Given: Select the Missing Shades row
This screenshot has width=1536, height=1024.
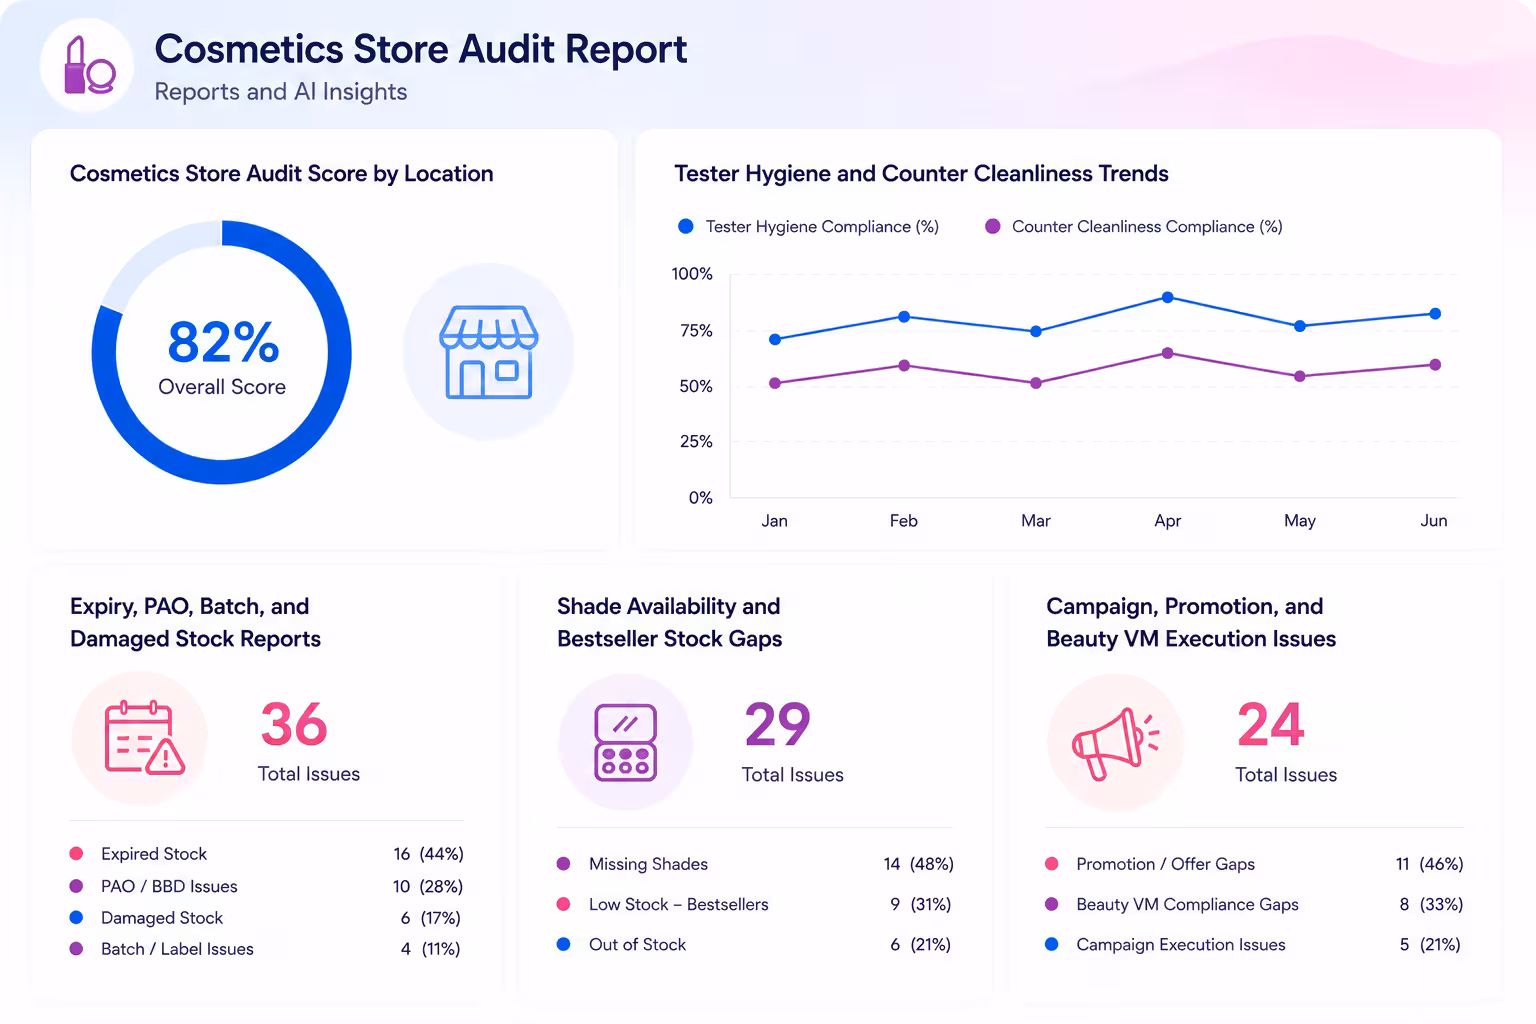Looking at the screenshot, I should pyautogui.click(x=755, y=864).
